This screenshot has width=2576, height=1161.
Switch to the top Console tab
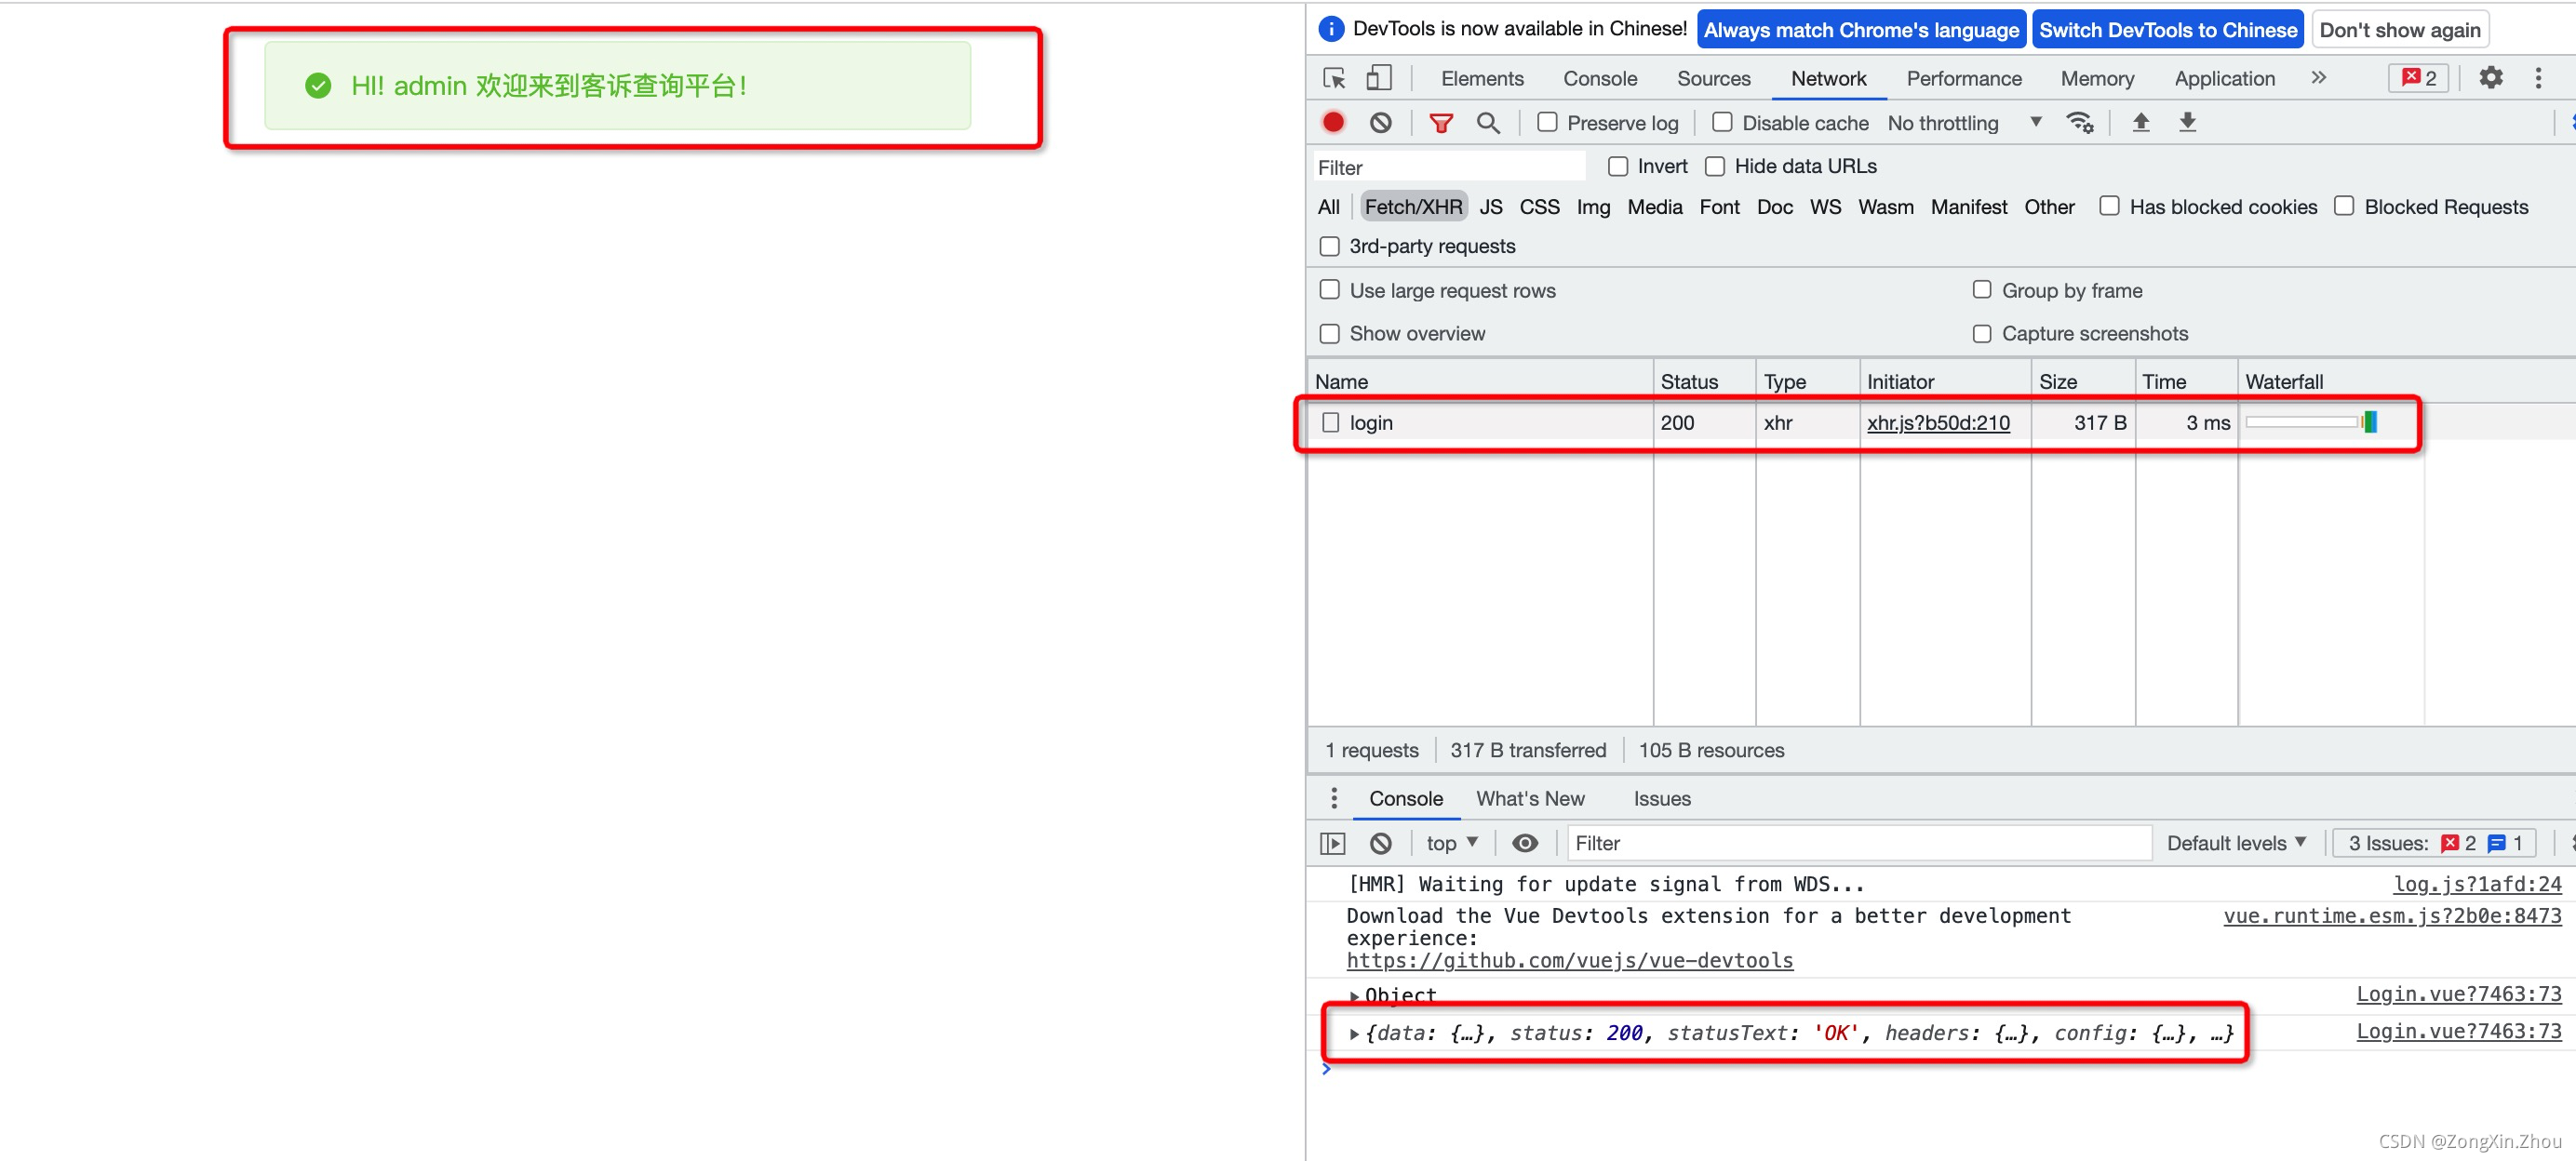(1599, 78)
